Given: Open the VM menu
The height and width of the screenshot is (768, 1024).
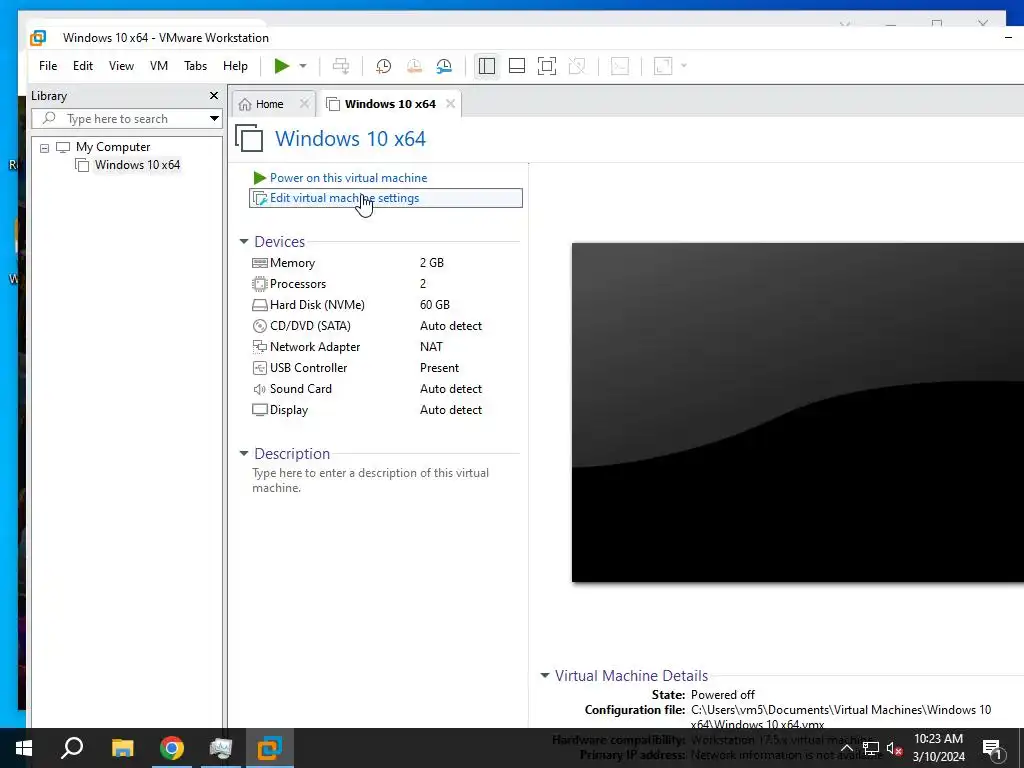Looking at the screenshot, I should point(159,66).
